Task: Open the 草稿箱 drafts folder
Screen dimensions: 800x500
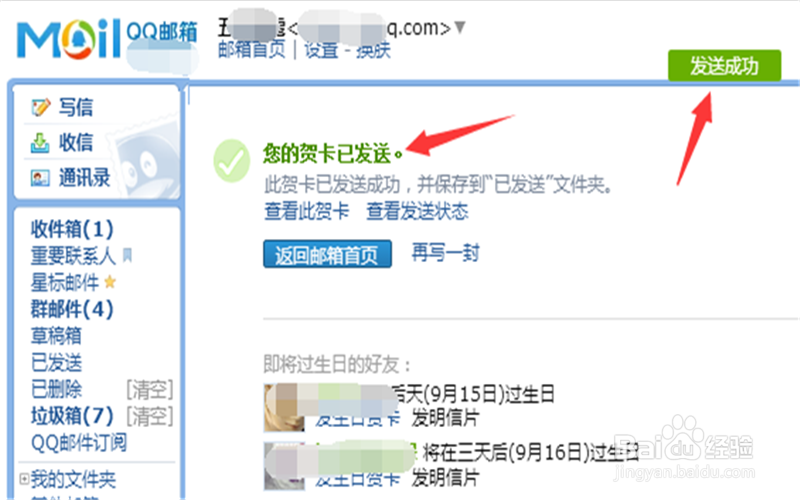Action: click(x=56, y=335)
